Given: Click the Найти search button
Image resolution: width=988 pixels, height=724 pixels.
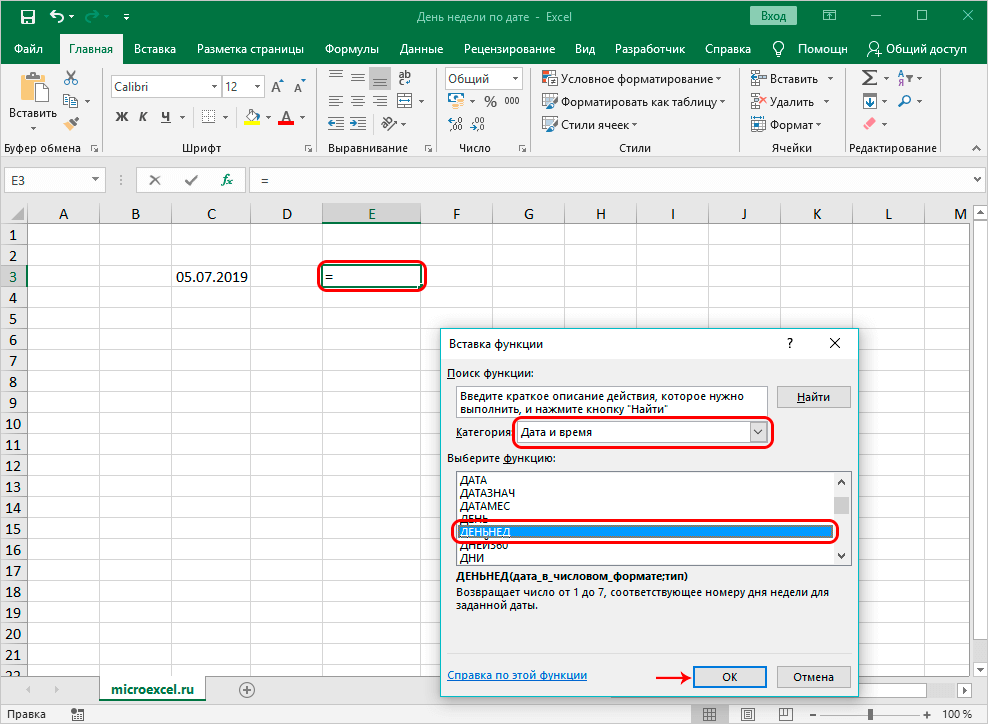Looking at the screenshot, I should [x=813, y=397].
